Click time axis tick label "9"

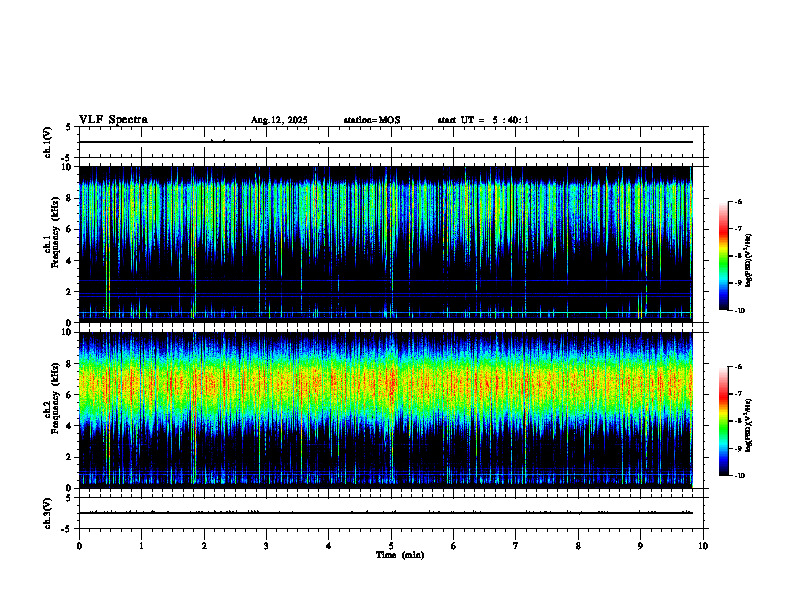[x=640, y=546]
